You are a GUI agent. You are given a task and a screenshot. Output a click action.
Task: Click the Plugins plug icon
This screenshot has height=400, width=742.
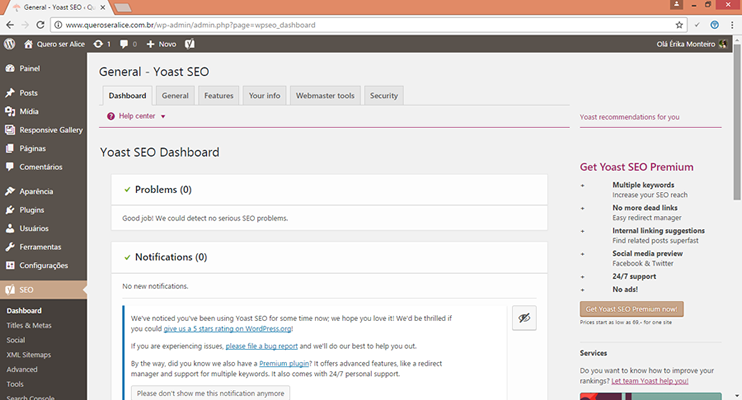(x=10, y=210)
